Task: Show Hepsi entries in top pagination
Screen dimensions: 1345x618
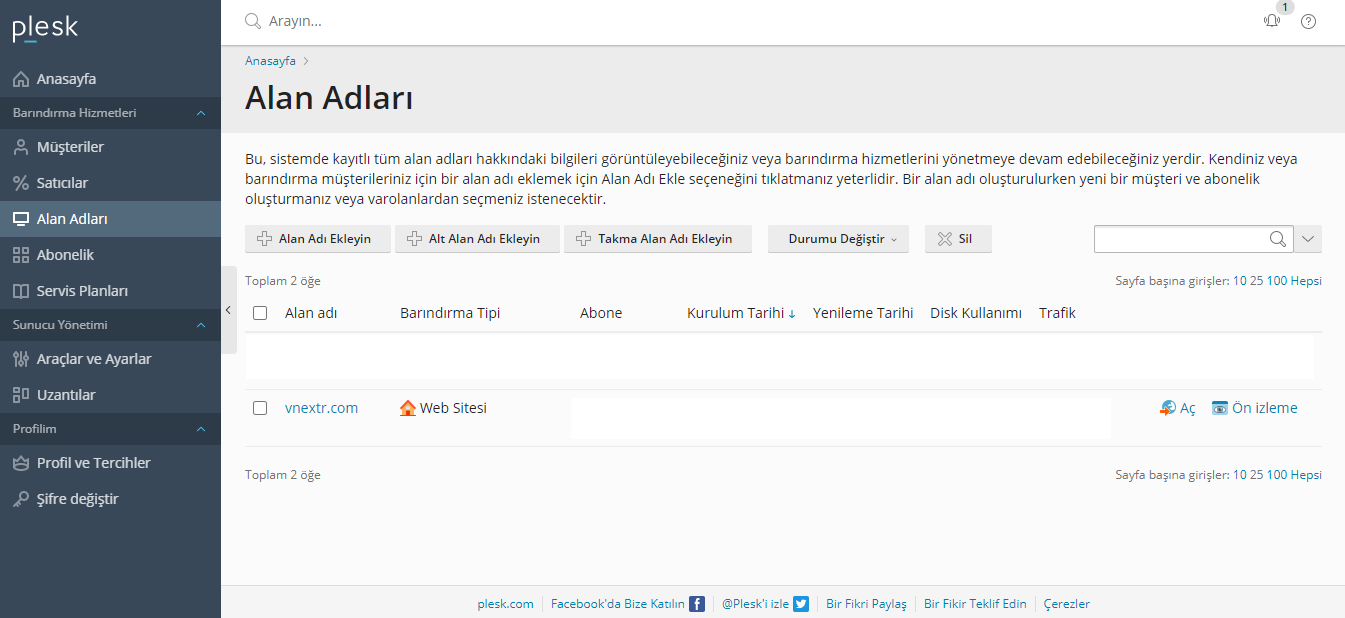Action: point(1306,281)
